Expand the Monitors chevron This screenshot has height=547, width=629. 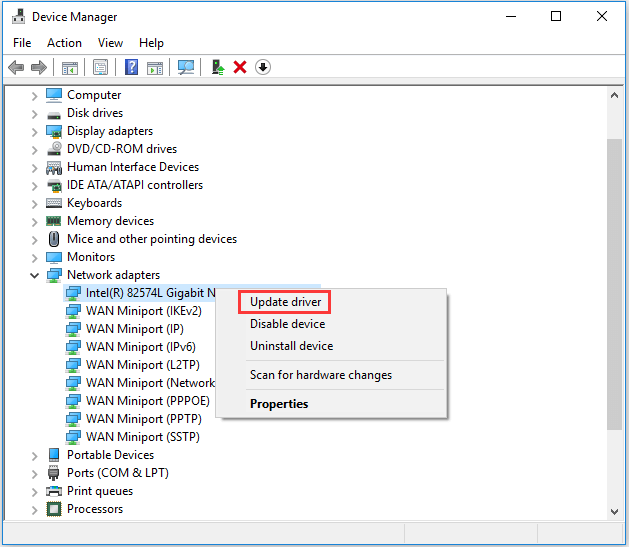(34, 258)
